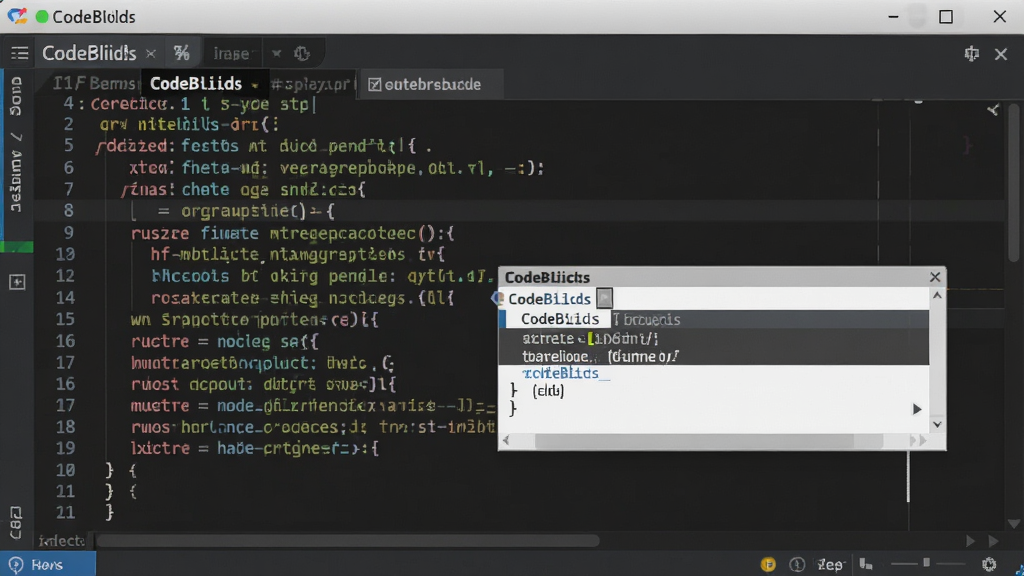Image resolution: width=1024 pixels, height=576 pixels.
Task: Click popup scroll down arrow
Action: [937, 424]
